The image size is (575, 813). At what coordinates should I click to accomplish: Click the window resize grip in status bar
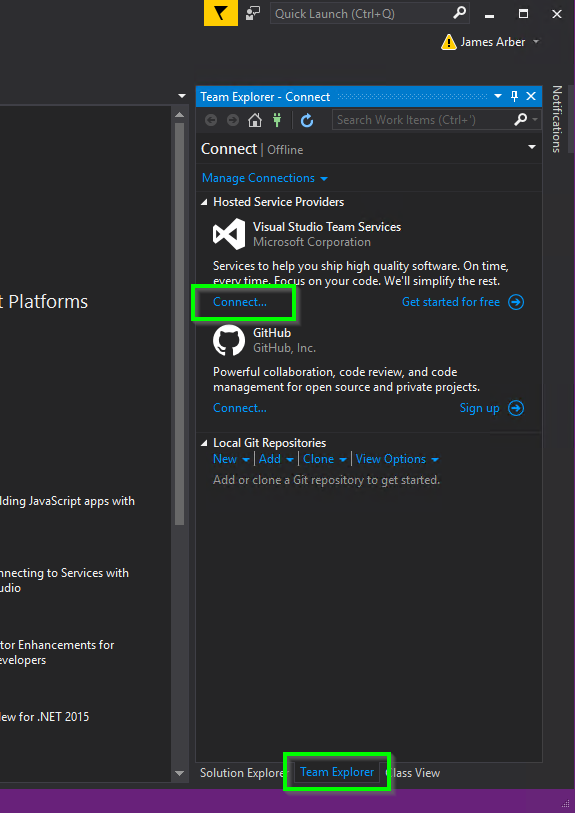tap(566, 804)
